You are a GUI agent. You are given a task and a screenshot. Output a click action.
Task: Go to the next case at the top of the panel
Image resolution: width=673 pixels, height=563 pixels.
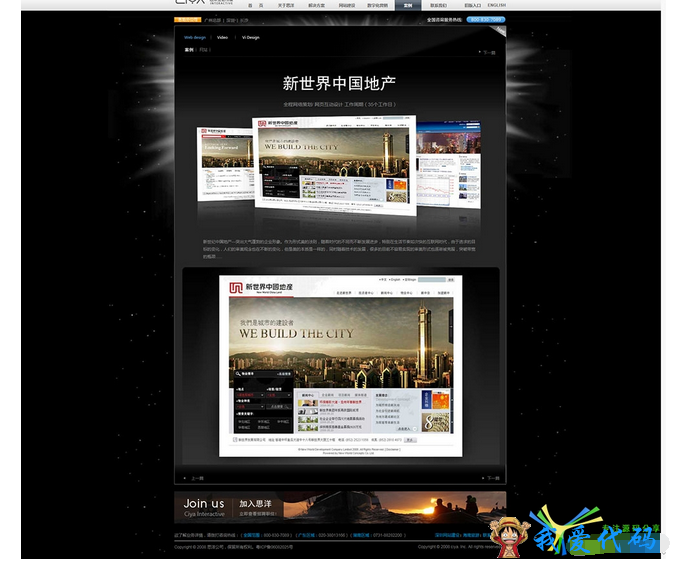pos(488,52)
